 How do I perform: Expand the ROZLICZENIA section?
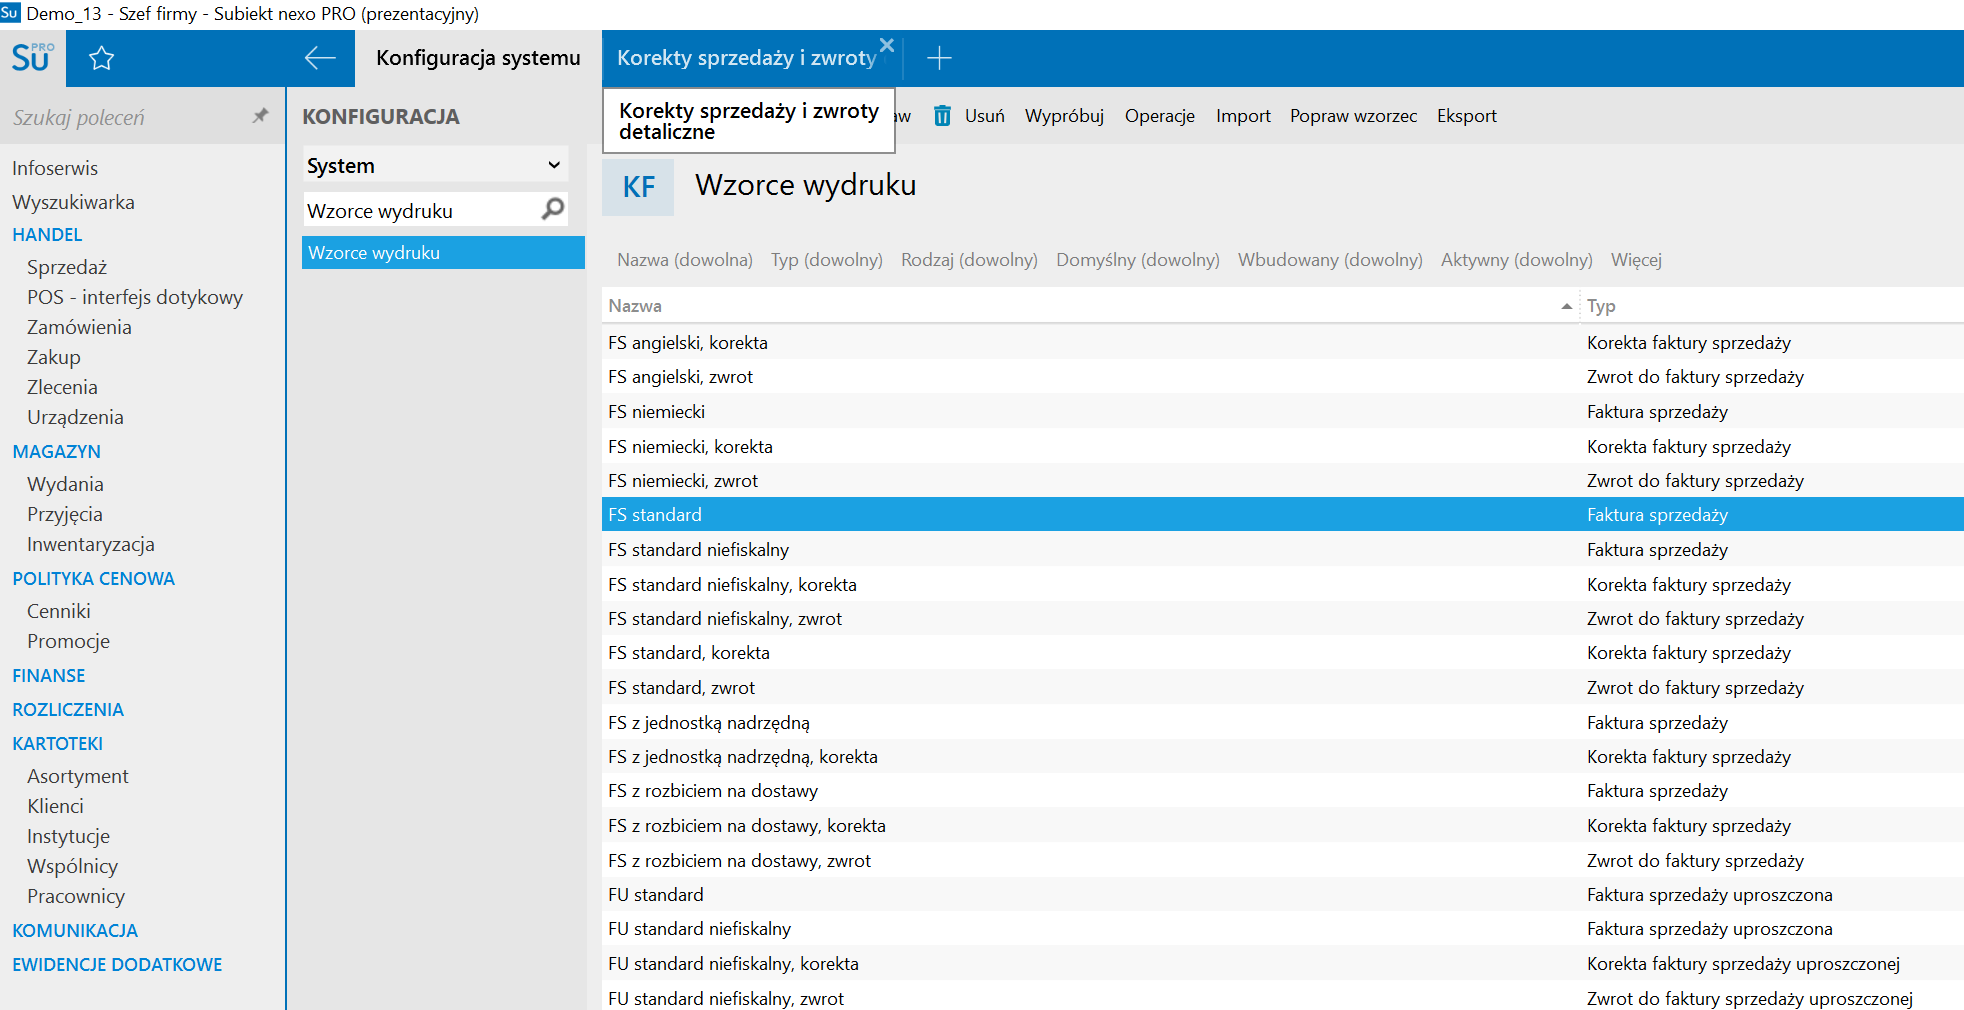click(x=68, y=710)
